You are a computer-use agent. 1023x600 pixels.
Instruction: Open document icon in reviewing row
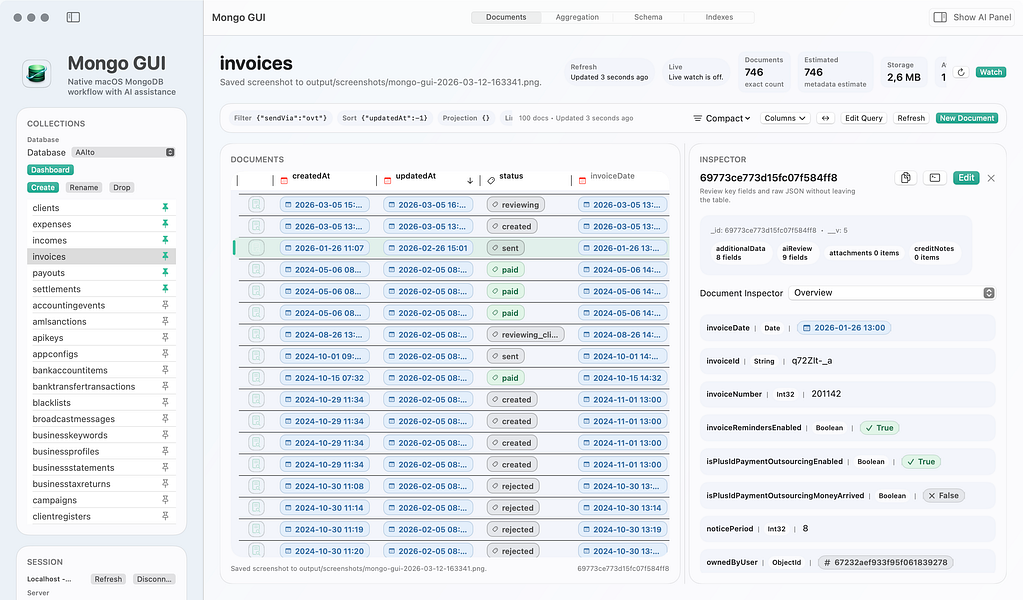click(x=256, y=205)
